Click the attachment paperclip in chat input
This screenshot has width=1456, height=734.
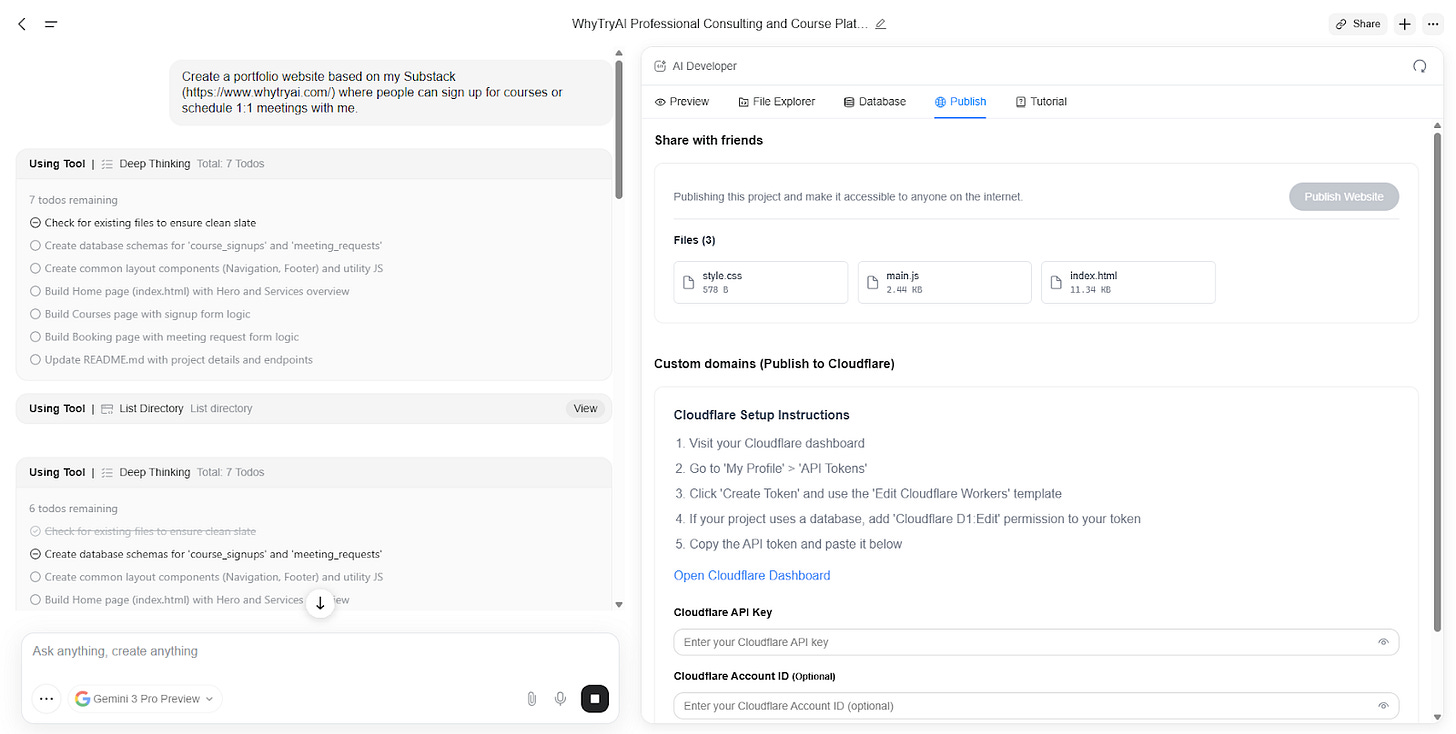(x=531, y=698)
